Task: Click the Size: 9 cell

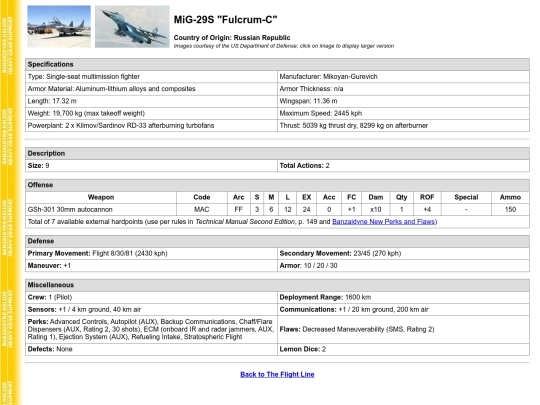Action: pos(152,166)
